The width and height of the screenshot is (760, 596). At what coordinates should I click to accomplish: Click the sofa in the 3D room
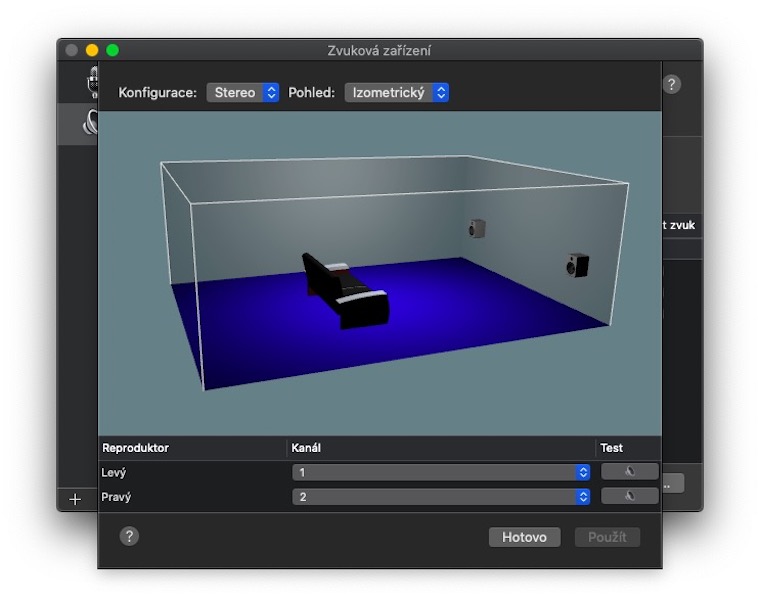(x=345, y=292)
